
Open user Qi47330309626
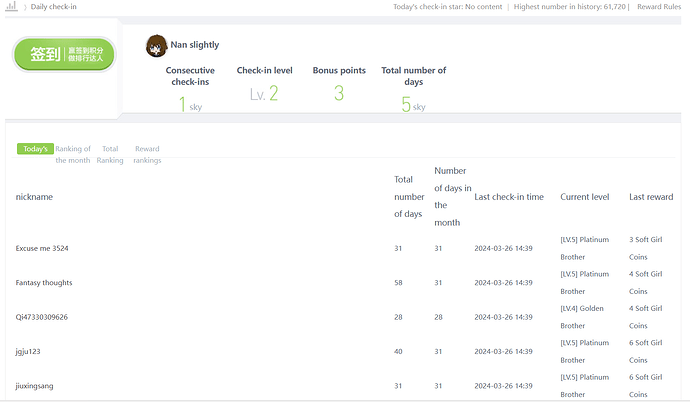[42, 317]
